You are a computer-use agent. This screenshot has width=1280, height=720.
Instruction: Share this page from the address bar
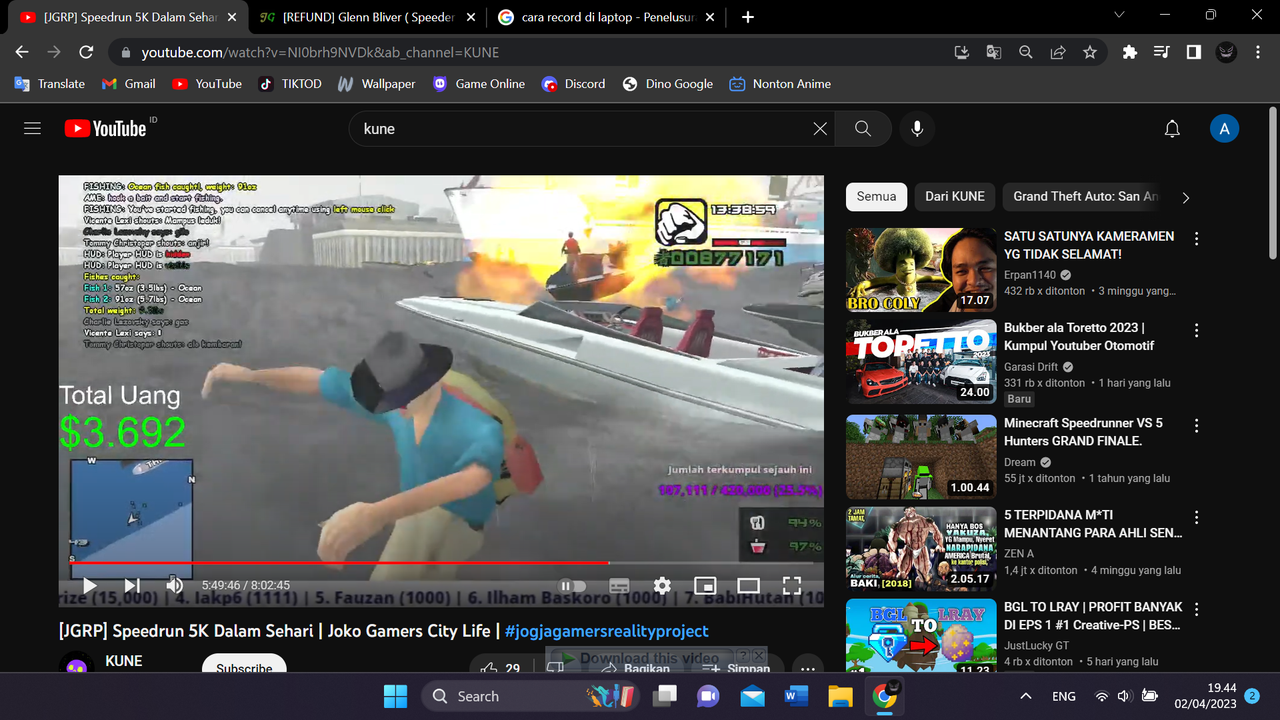[x=1058, y=52]
